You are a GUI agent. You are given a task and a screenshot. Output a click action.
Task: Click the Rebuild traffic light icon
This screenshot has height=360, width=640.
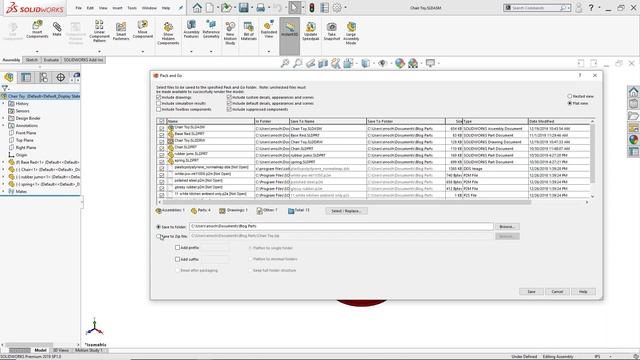[x=311, y=8]
